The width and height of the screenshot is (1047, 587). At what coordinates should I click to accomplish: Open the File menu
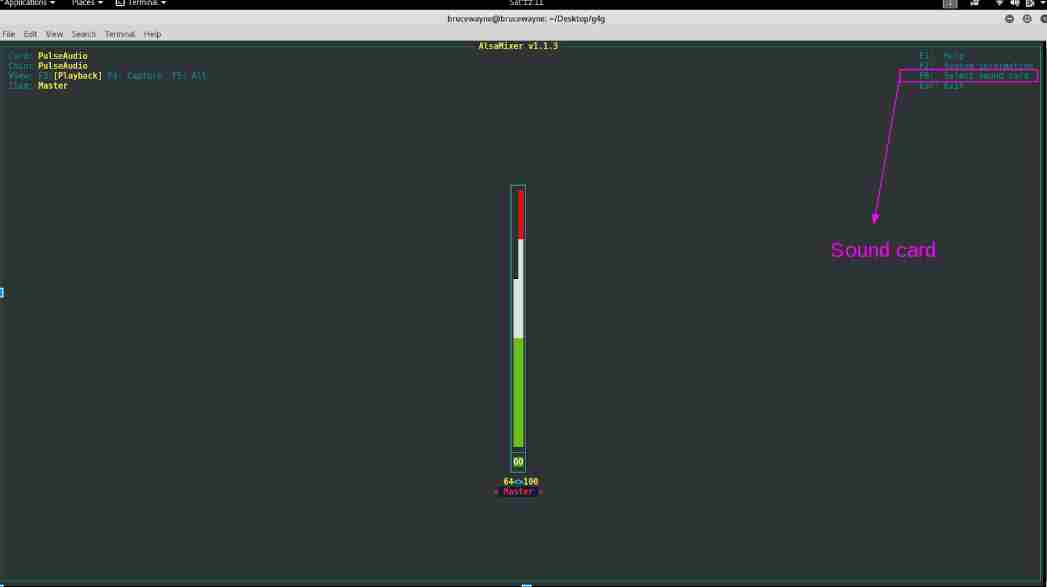coord(9,34)
